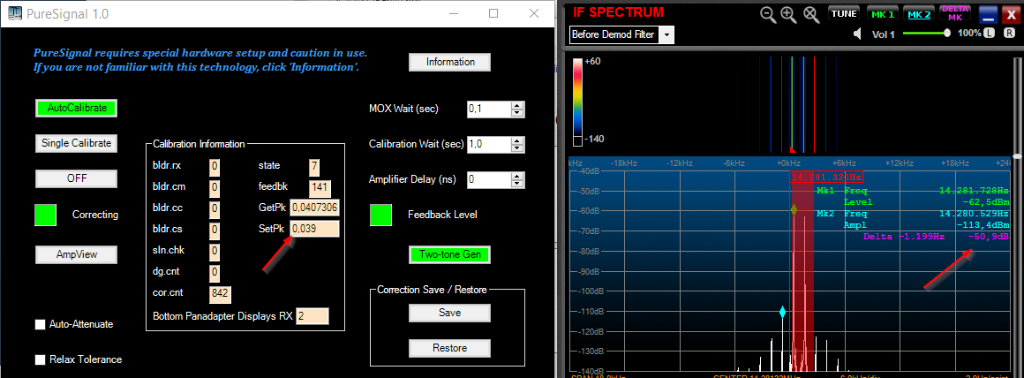Click the GetPk value field
Screen dimensions: 1024x378
(x=315, y=207)
